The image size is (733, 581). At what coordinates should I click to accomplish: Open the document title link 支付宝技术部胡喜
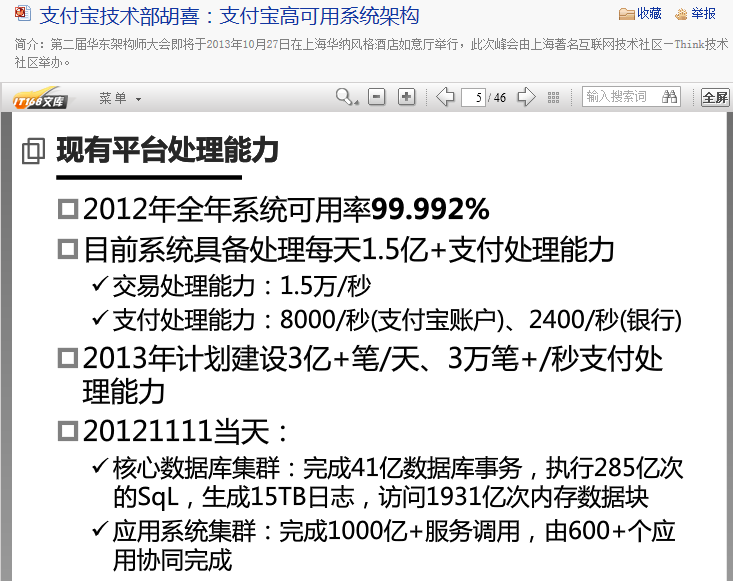click(229, 16)
